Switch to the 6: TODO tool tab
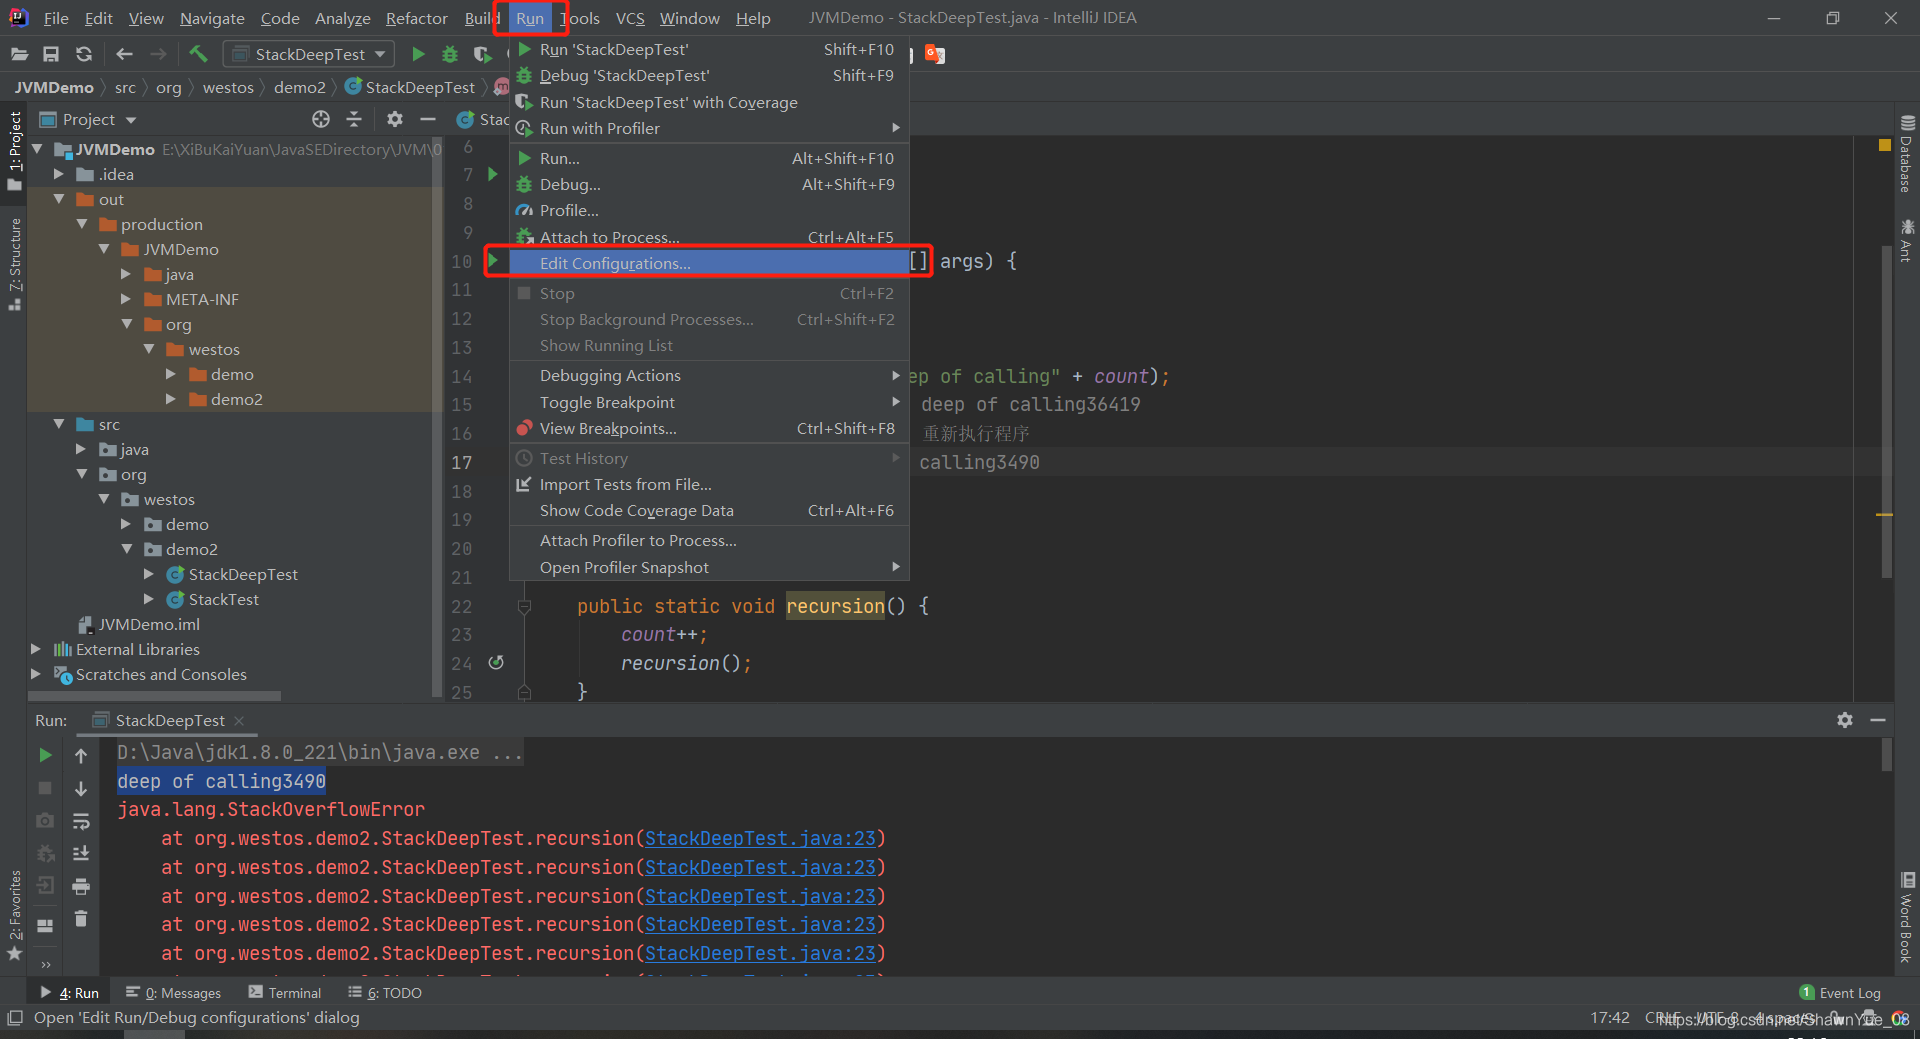This screenshot has width=1920, height=1039. tap(385, 992)
